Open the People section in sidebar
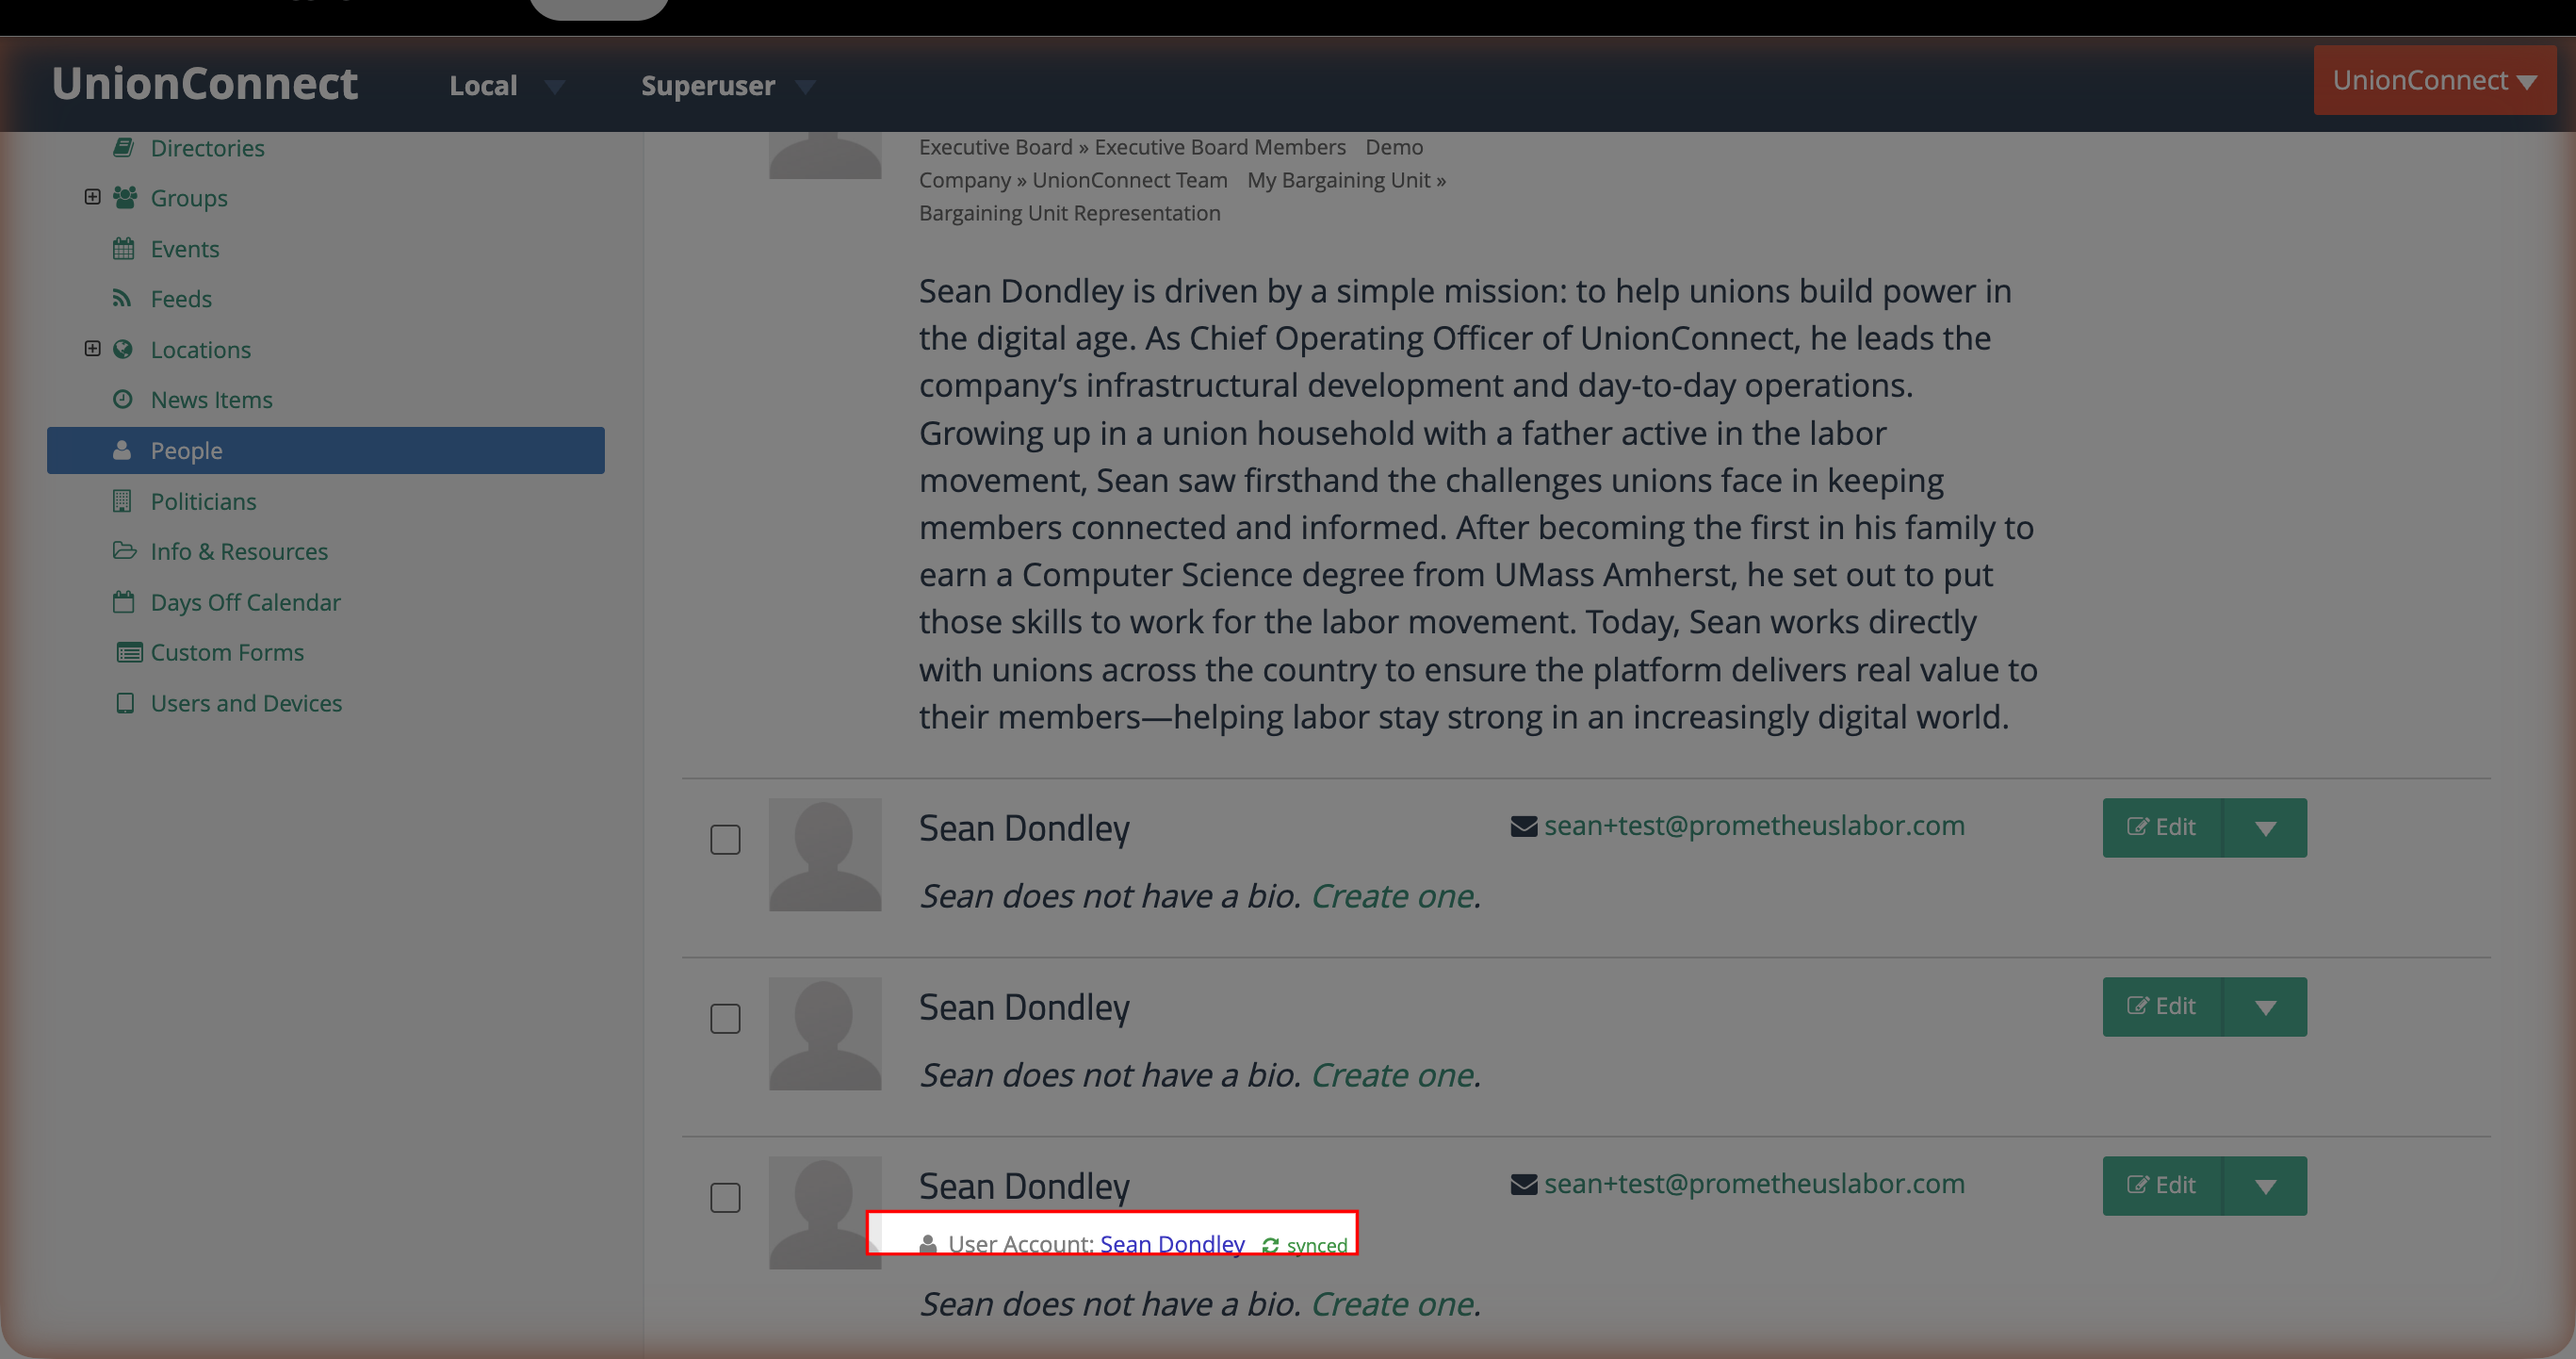The height and width of the screenshot is (1359, 2576). point(326,450)
